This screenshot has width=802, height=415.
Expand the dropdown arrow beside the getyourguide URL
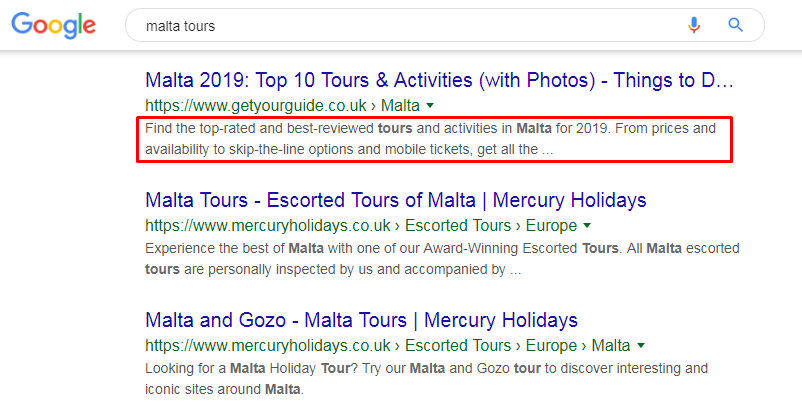point(429,105)
